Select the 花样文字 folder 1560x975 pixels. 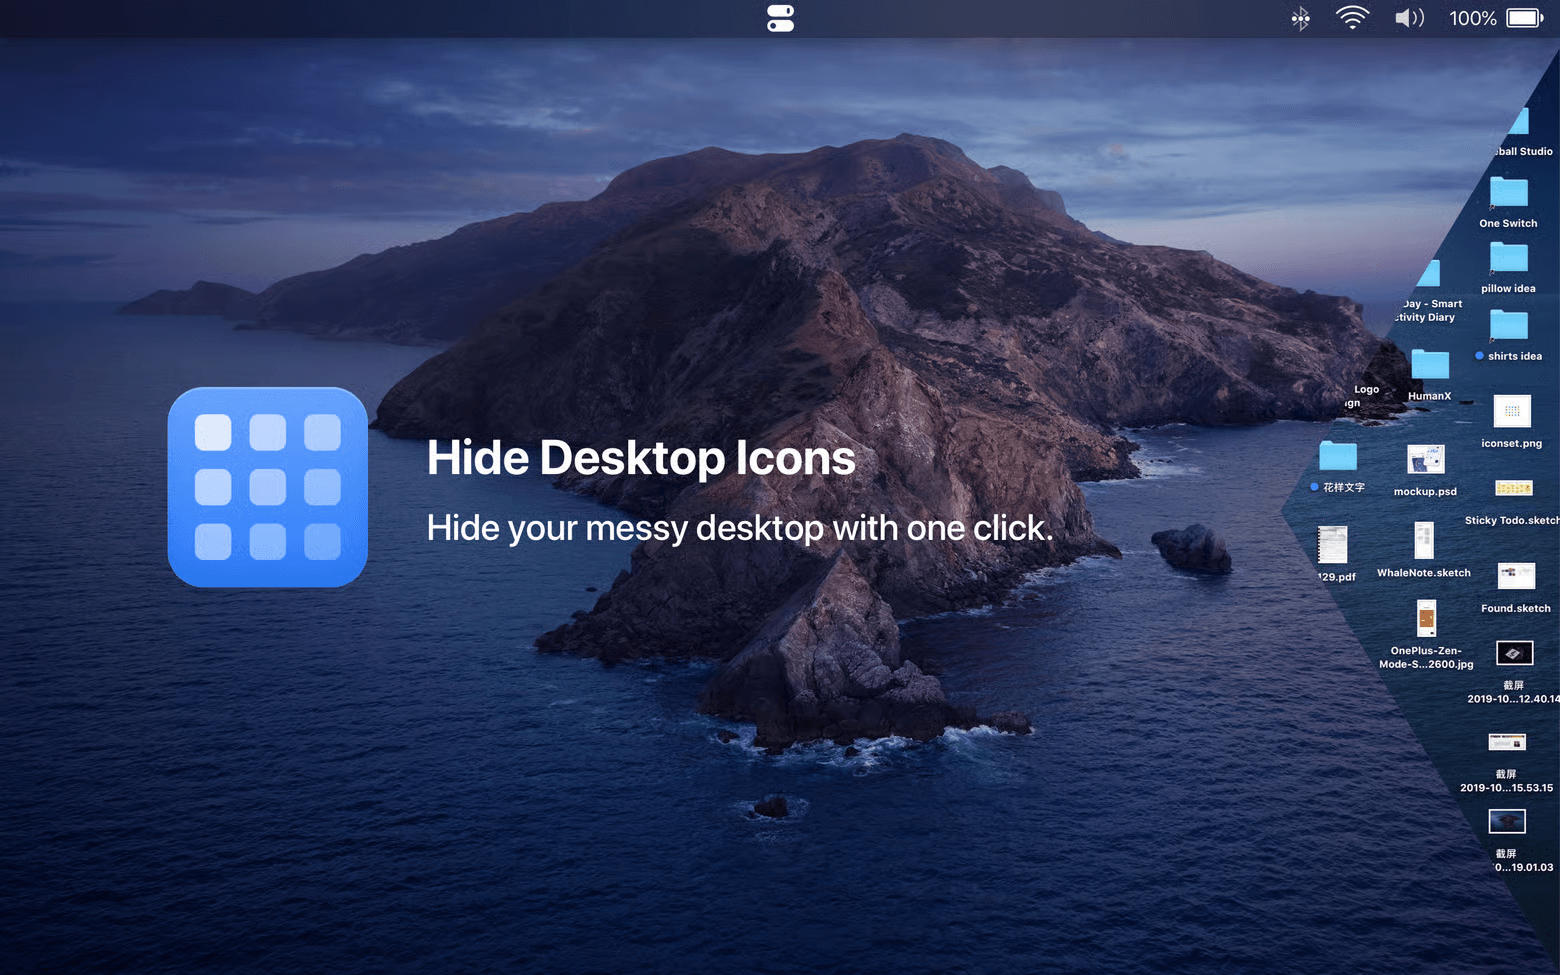point(1337,456)
